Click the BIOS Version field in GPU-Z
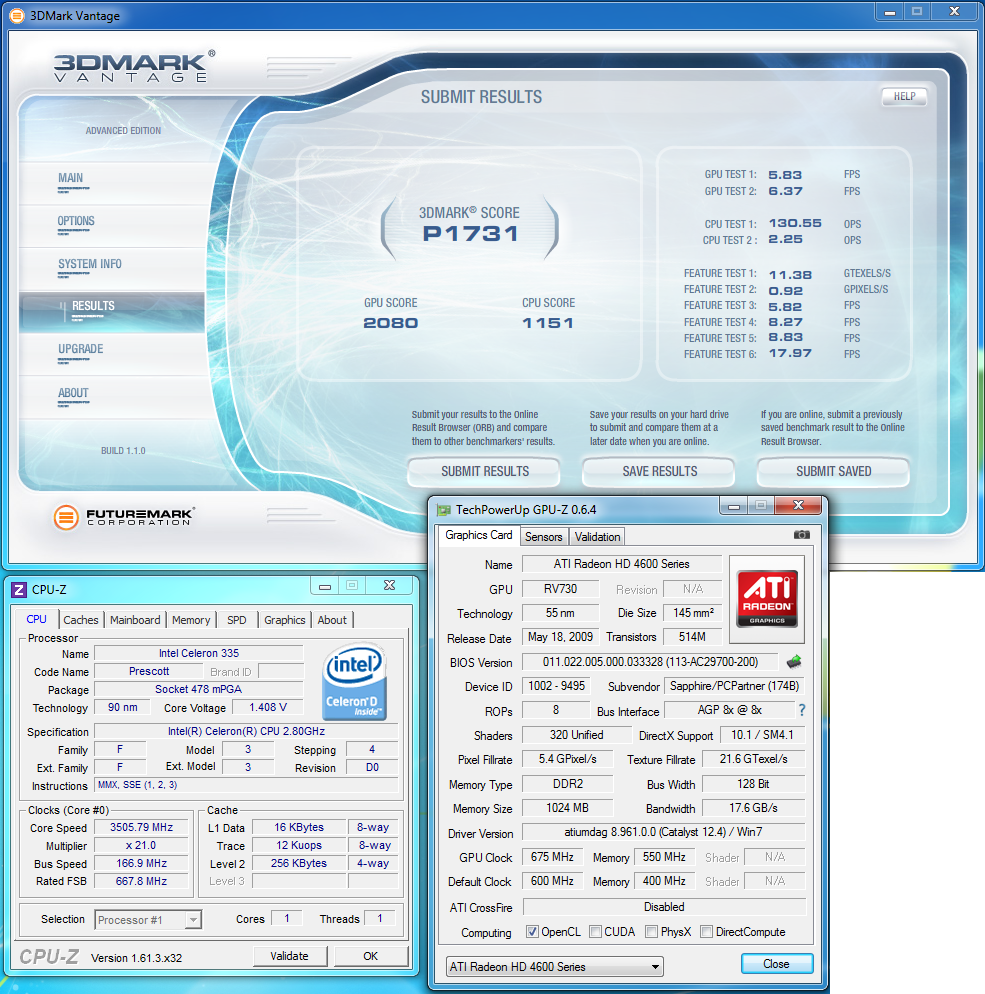The image size is (985, 994). (x=650, y=662)
